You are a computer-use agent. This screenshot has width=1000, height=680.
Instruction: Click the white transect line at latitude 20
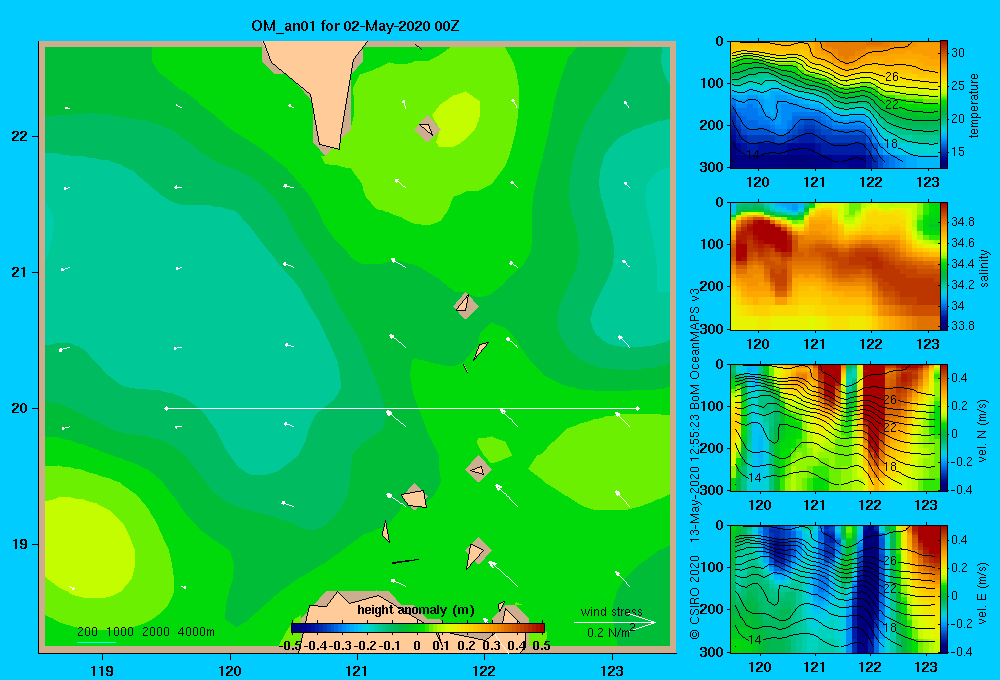pos(402,408)
